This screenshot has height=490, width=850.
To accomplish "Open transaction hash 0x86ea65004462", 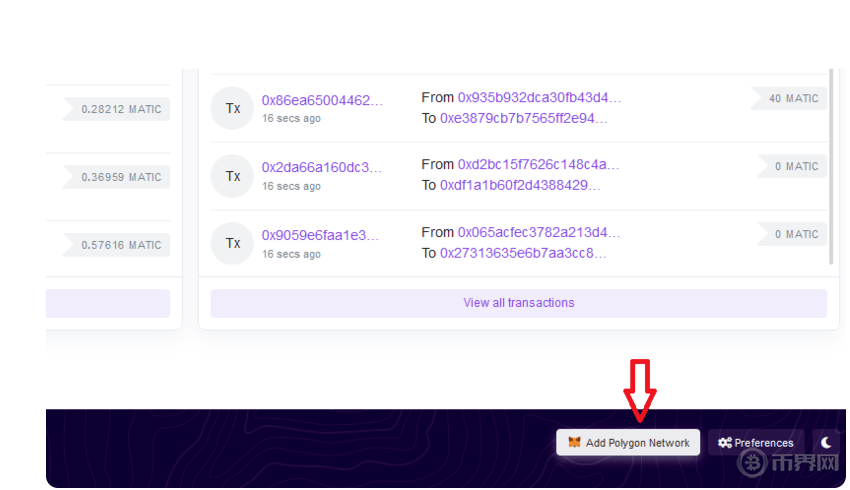I will tap(322, 100).
